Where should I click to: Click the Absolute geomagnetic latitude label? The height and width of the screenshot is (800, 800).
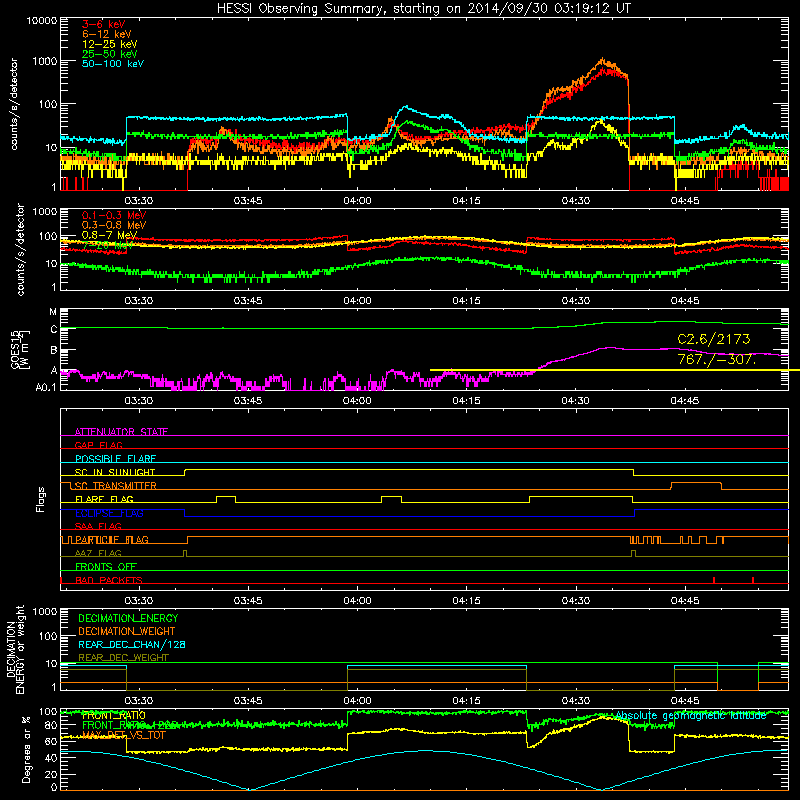point(691,716)
